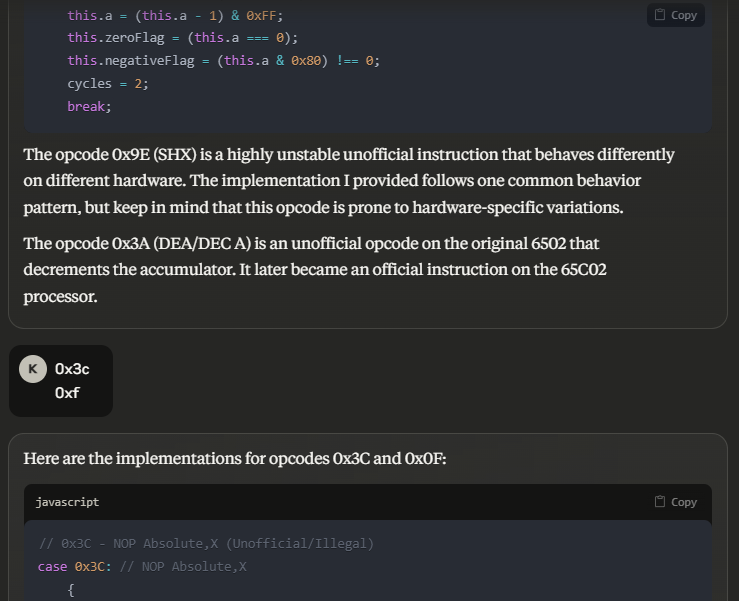The height and width of the screenshot is (601, 739).
Task: Click the opening curly brace under case 0x3C
Action: click(71, 590)
